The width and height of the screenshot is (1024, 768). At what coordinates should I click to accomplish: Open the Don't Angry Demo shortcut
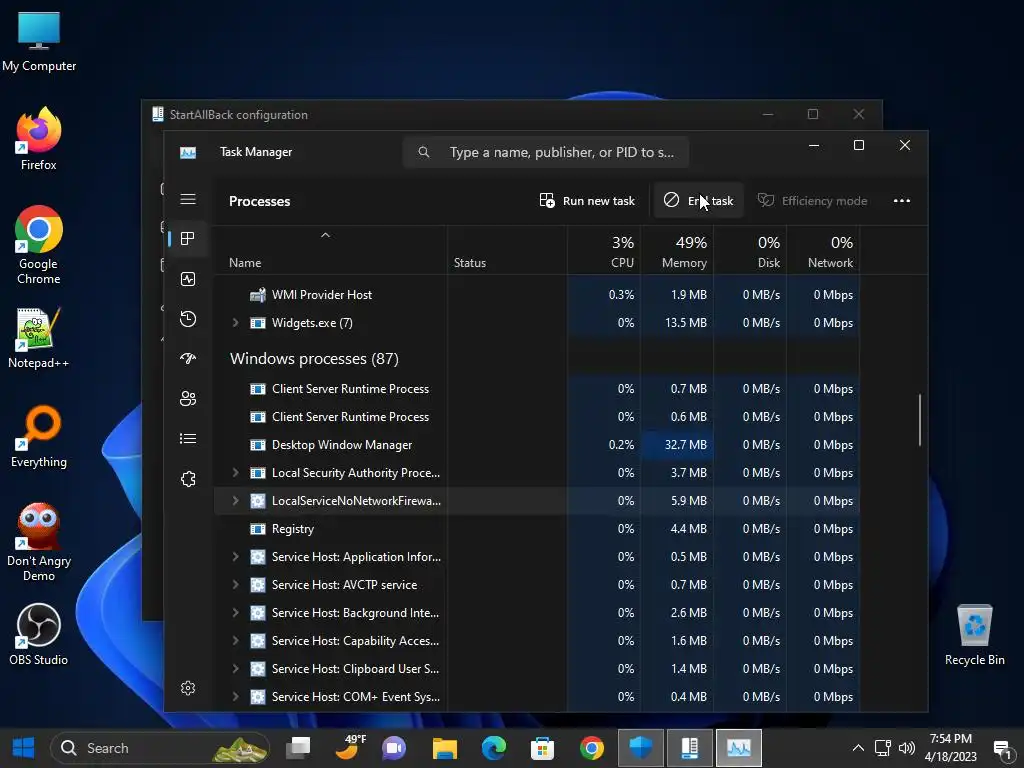(39, 543)
